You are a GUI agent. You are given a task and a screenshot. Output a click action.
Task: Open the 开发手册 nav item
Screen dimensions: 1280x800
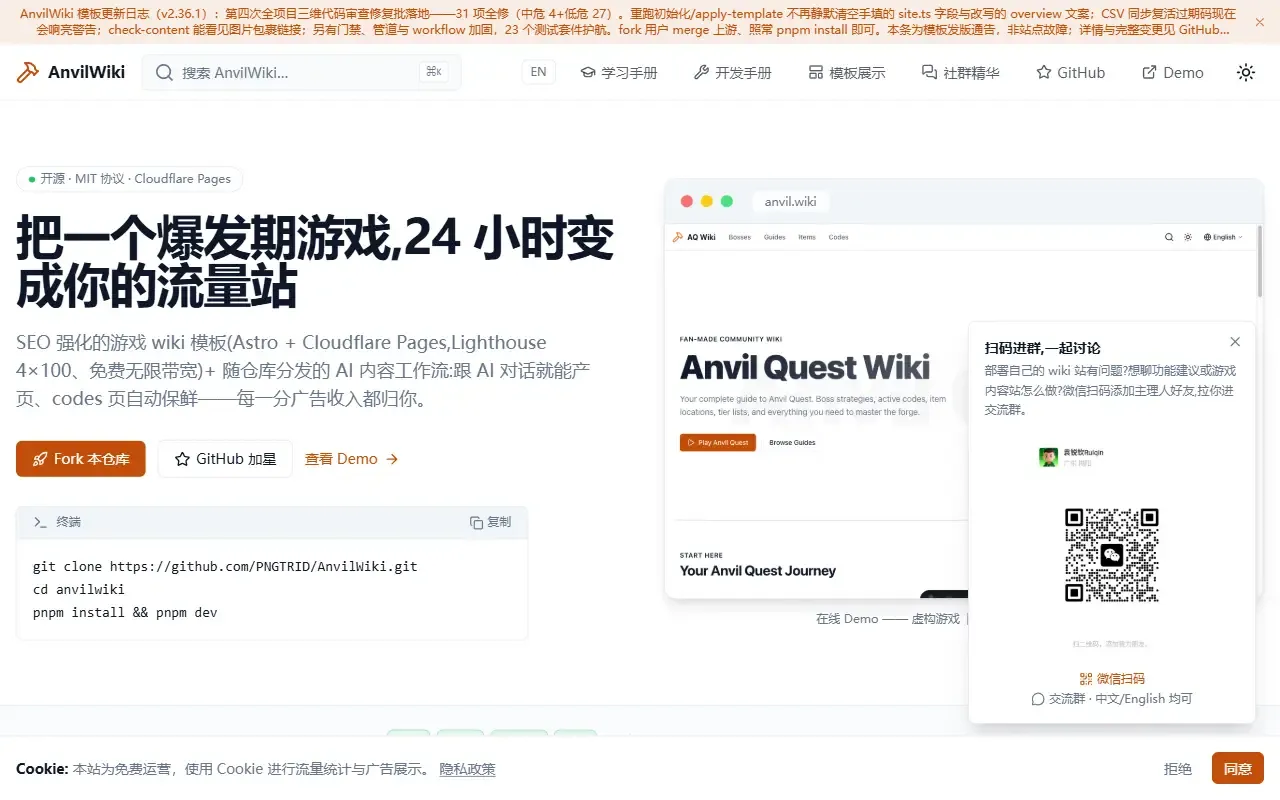click(733, 72)
